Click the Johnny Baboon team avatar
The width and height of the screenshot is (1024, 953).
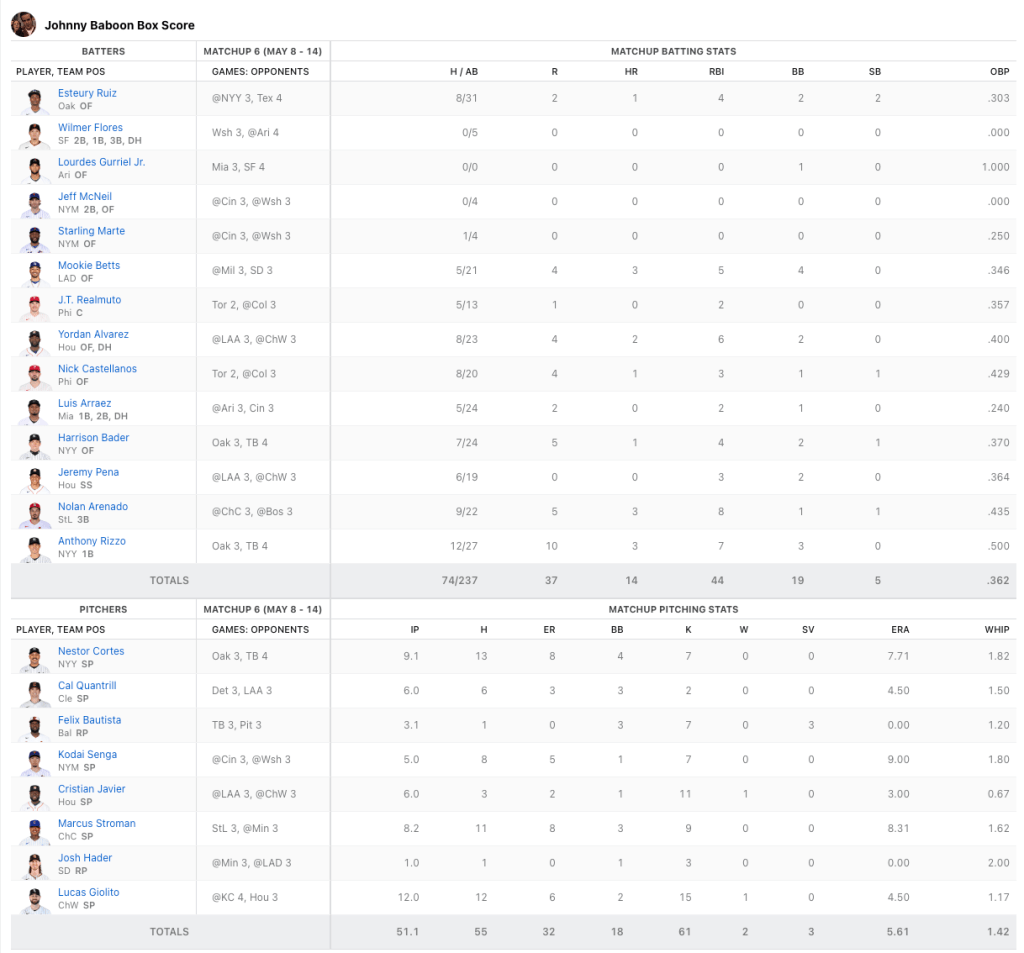(23, 24)
